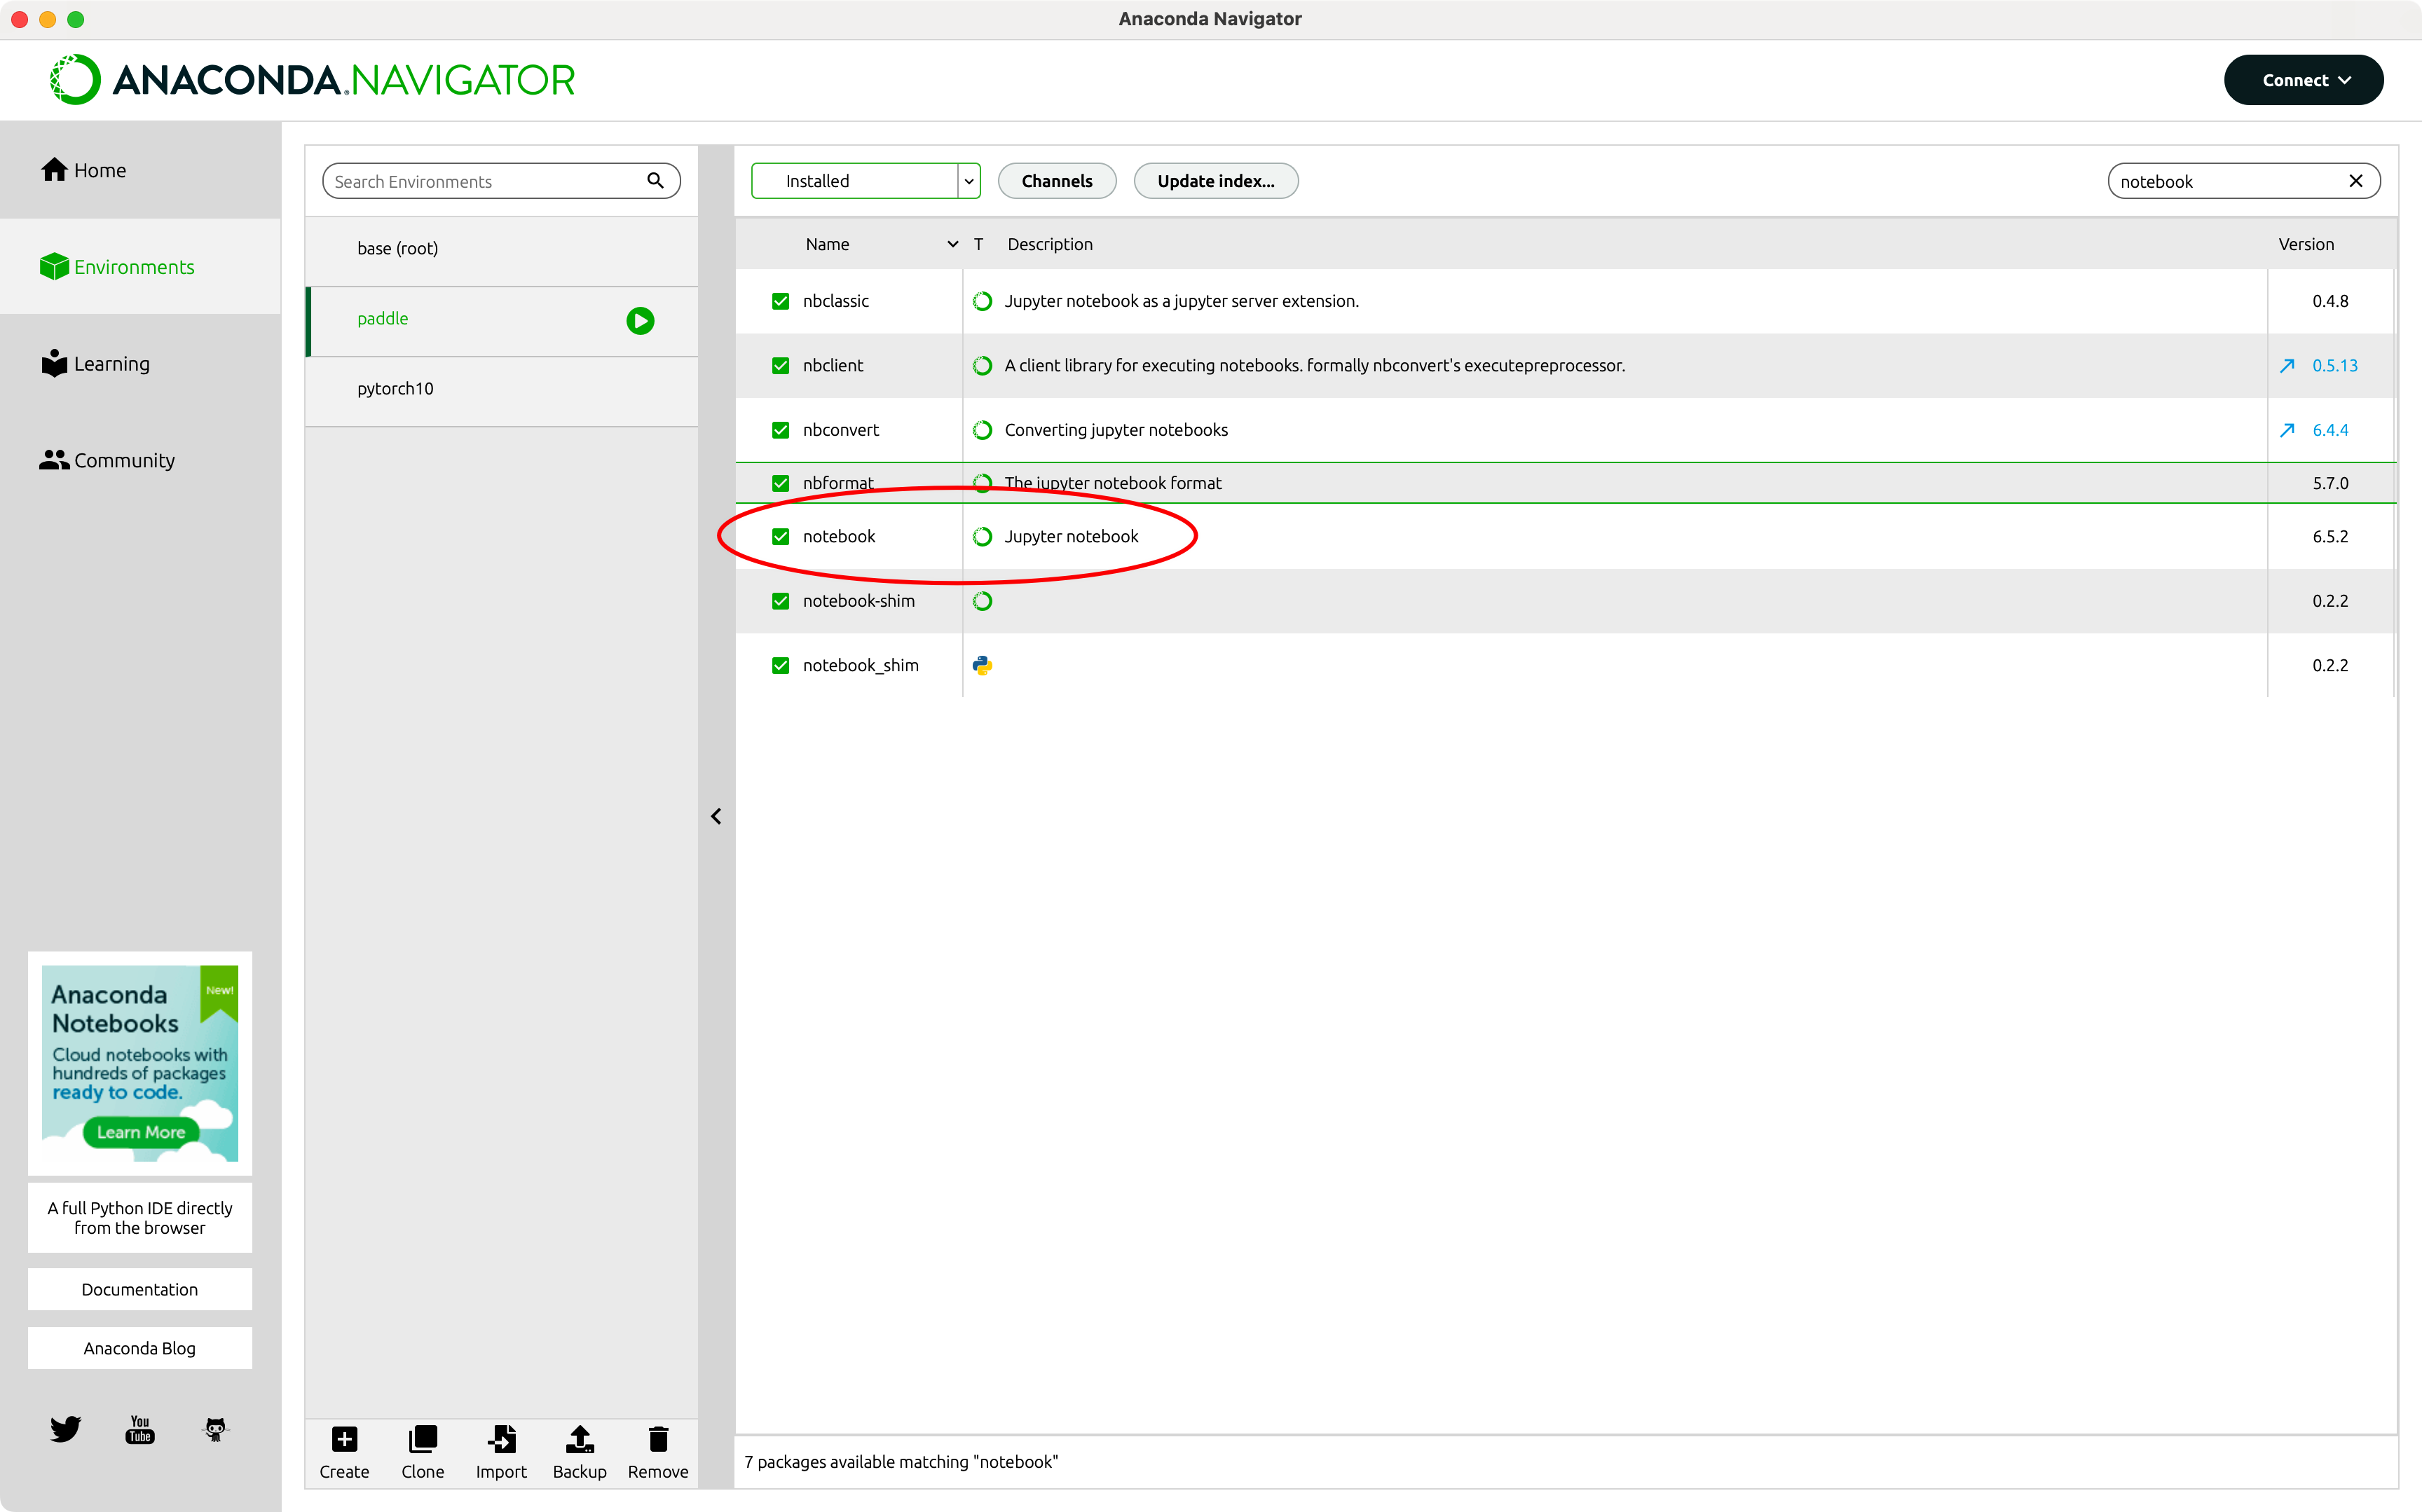The width and height of the screenshot is (2422, 1512).
Task: Uncheck the notebook package checkbox
Action: (780, 537)
